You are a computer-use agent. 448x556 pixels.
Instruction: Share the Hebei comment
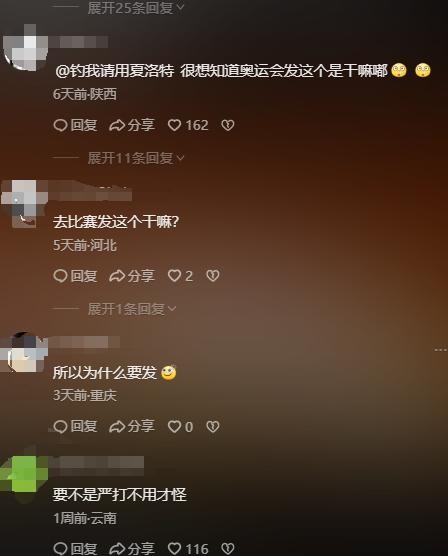(132, 276)
